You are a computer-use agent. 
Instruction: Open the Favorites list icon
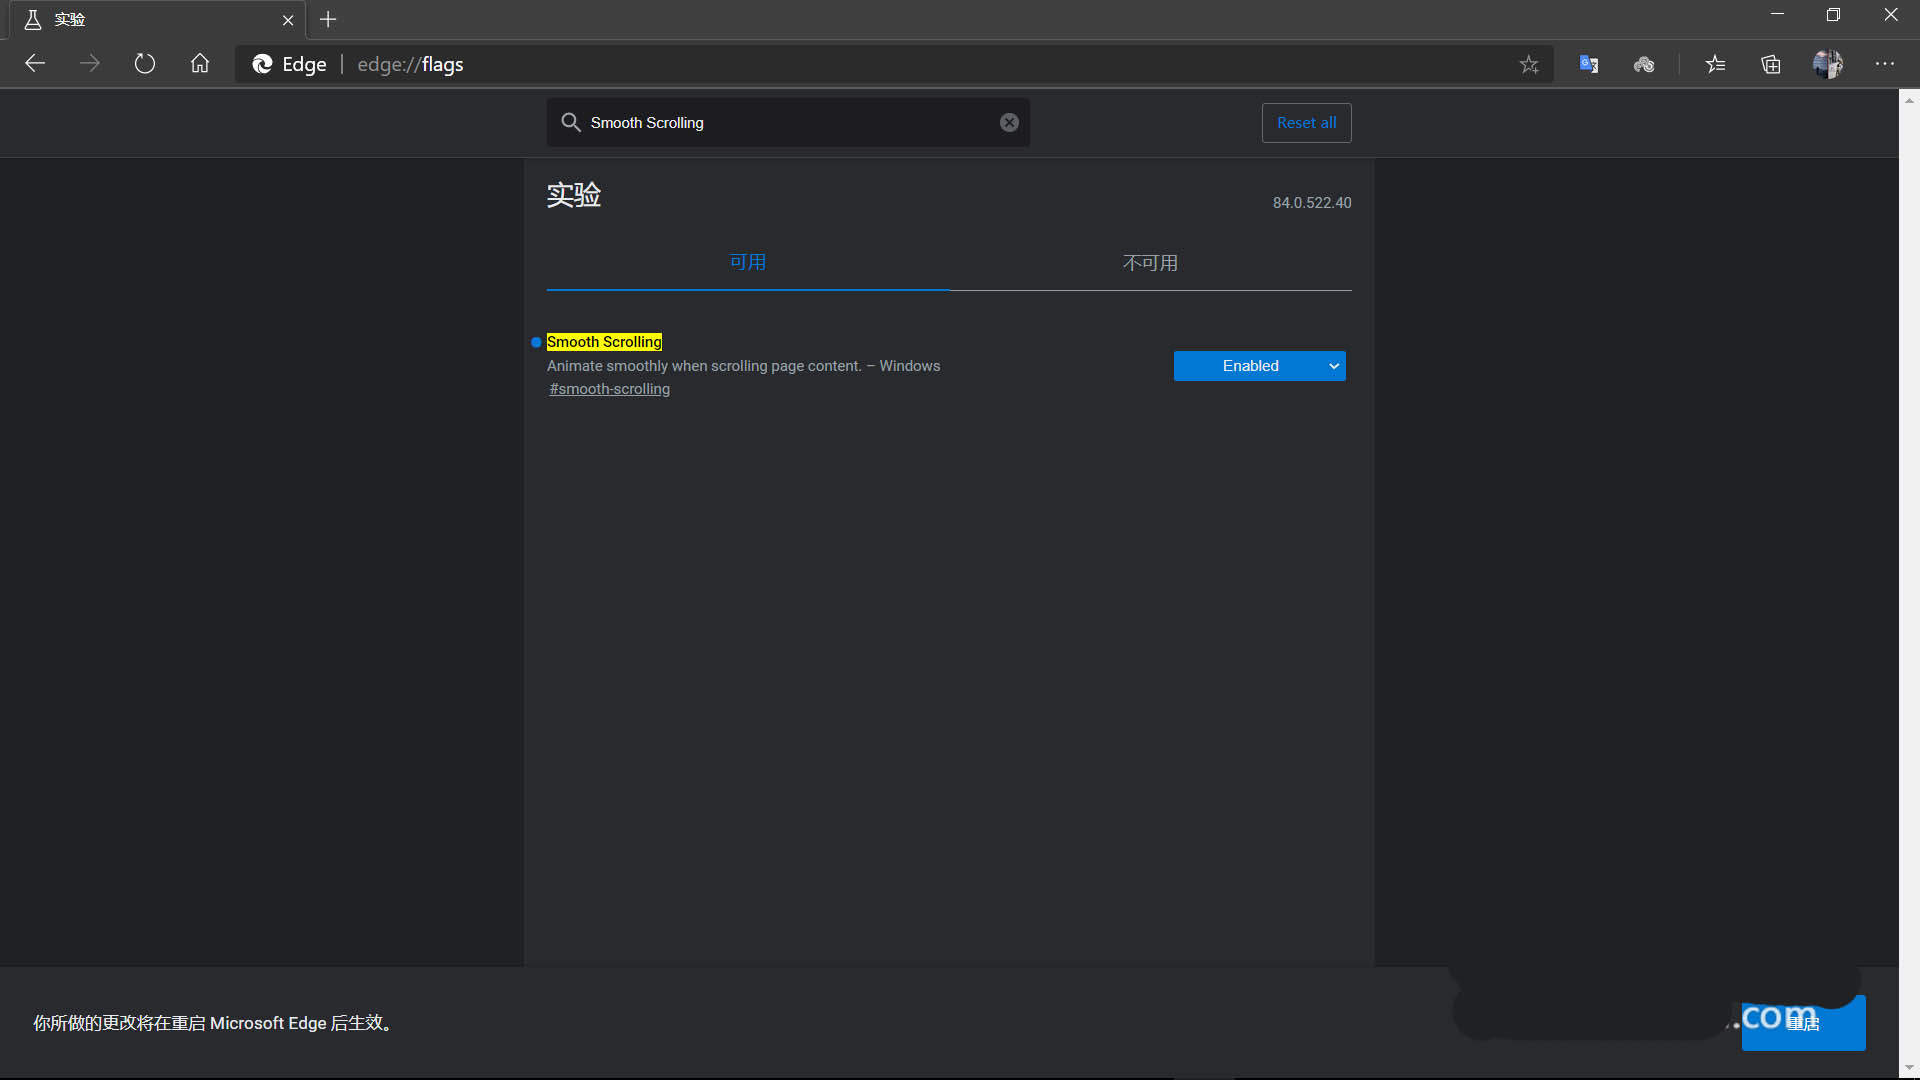coord(1715,65)
